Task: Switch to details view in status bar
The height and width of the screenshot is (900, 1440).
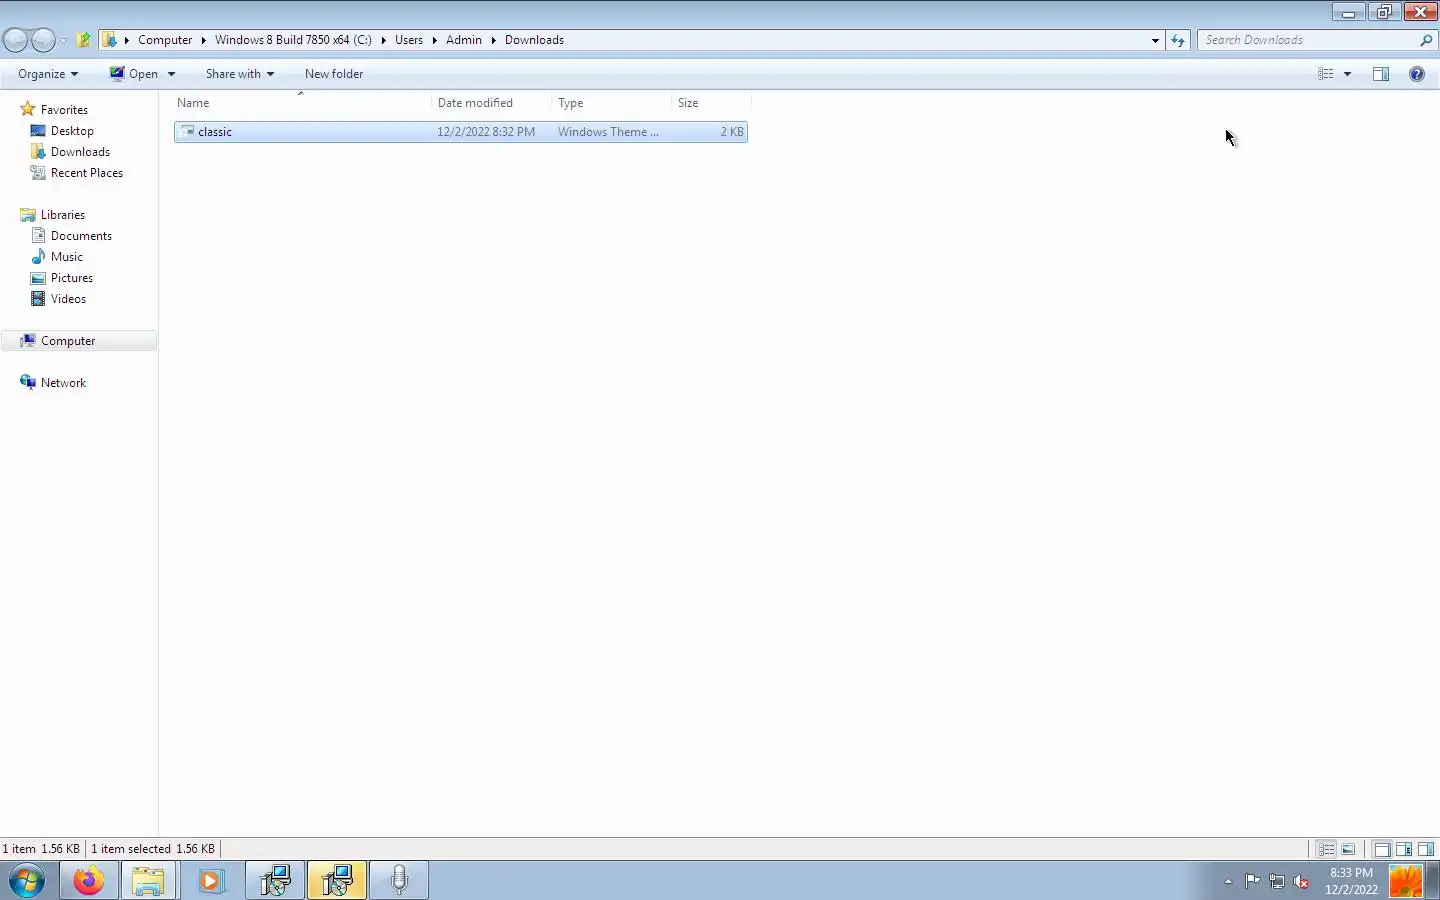Action: (1326, 849)
